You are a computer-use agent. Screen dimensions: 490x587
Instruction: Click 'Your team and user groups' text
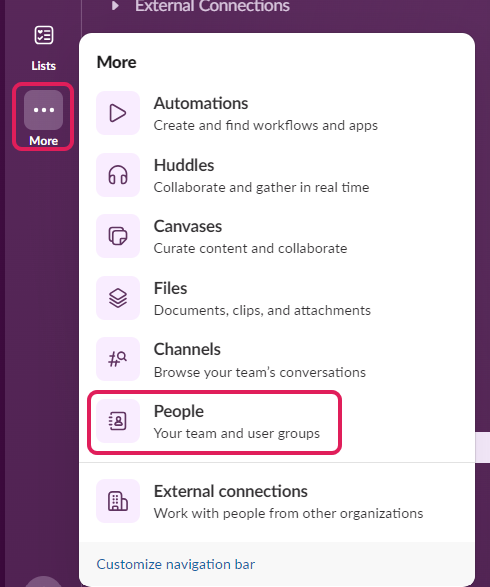pos(237,434)
